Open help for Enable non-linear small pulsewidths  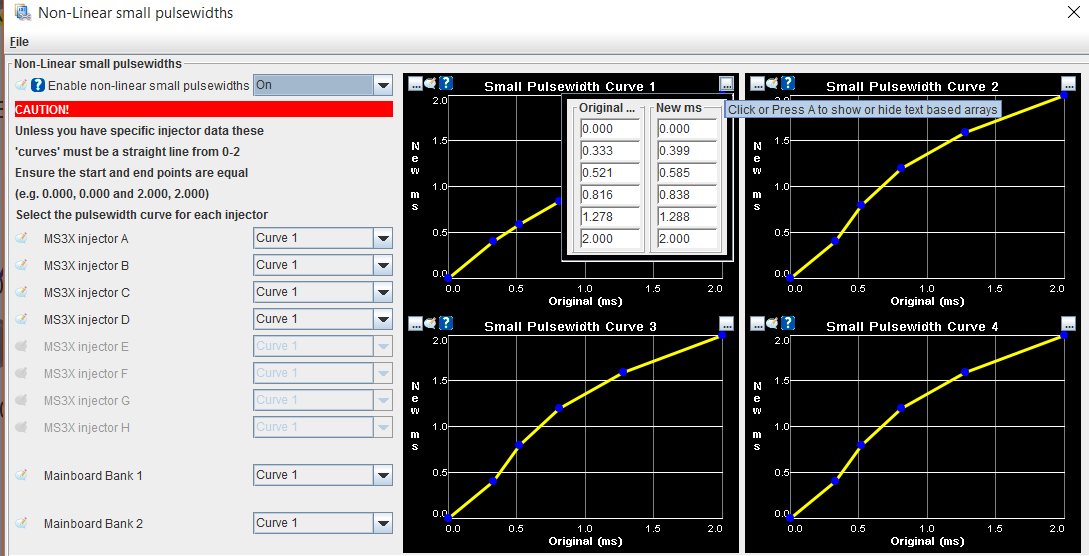(x=38, y=86)
